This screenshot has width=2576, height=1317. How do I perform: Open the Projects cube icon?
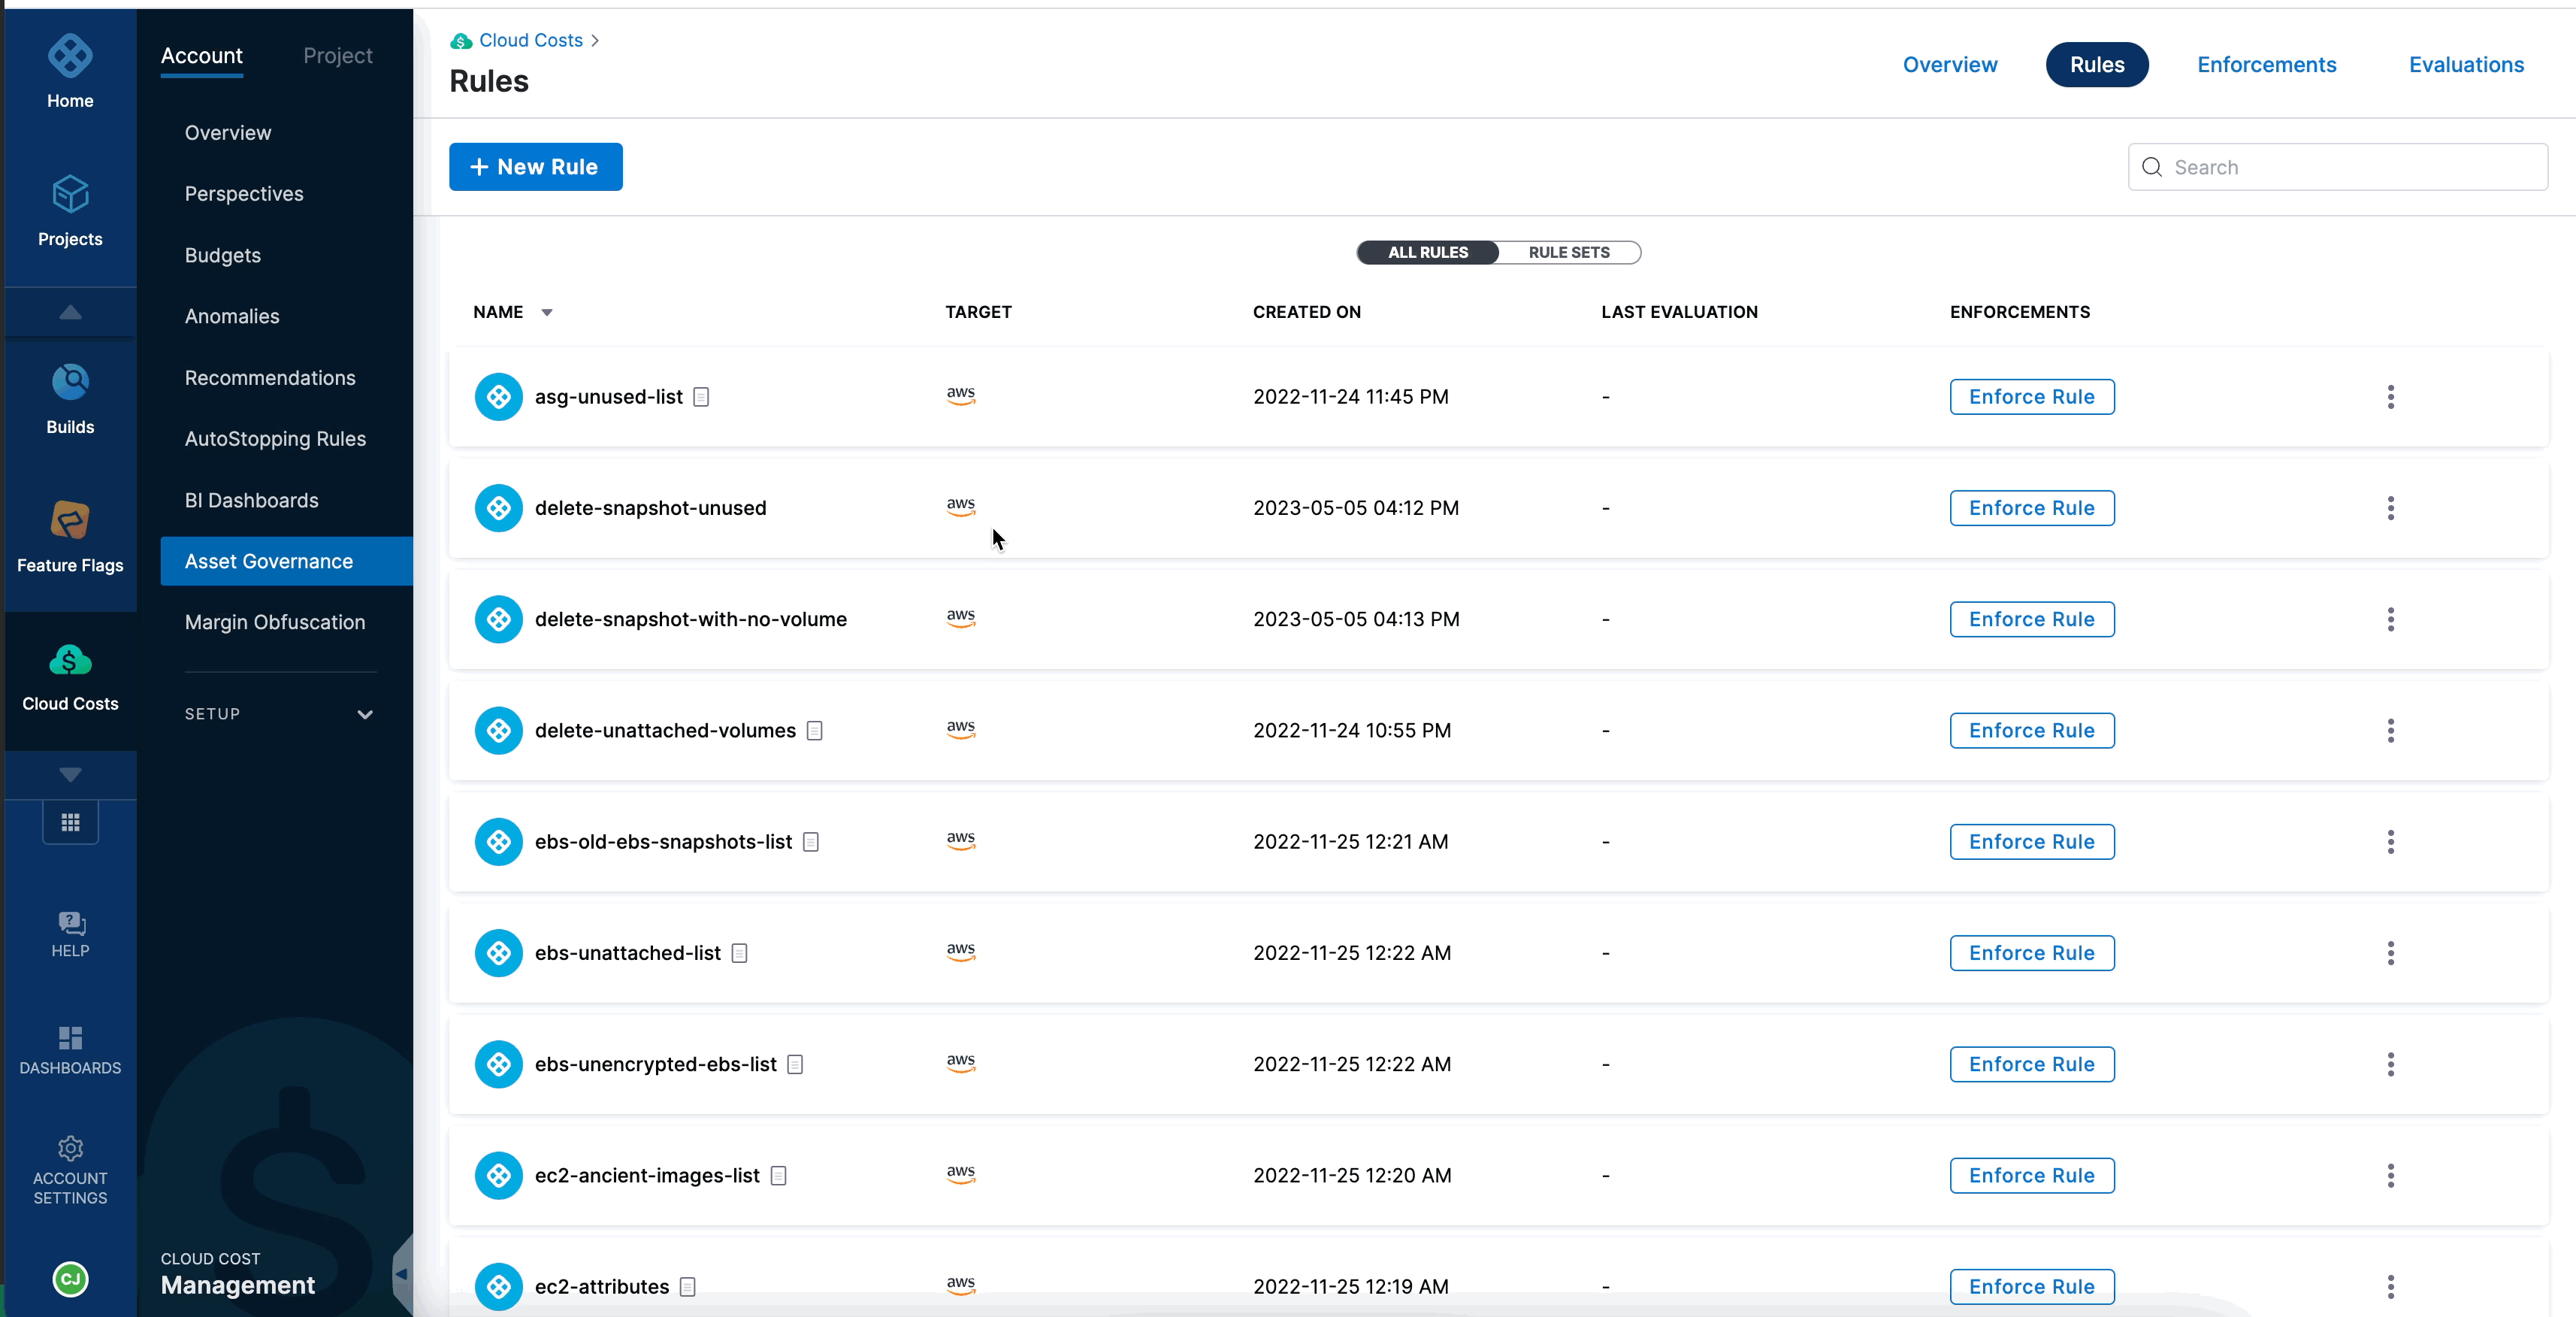pos(70,195)
